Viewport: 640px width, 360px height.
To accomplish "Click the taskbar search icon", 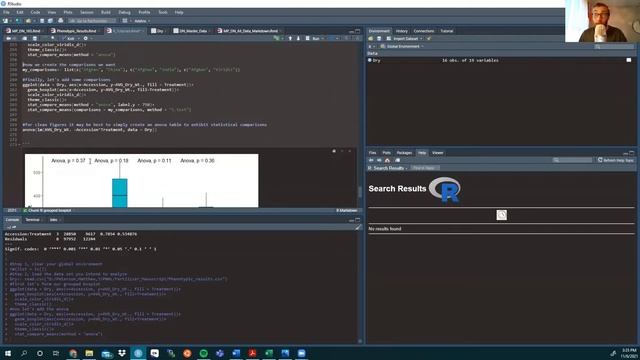I will click(x=24, y=353).
